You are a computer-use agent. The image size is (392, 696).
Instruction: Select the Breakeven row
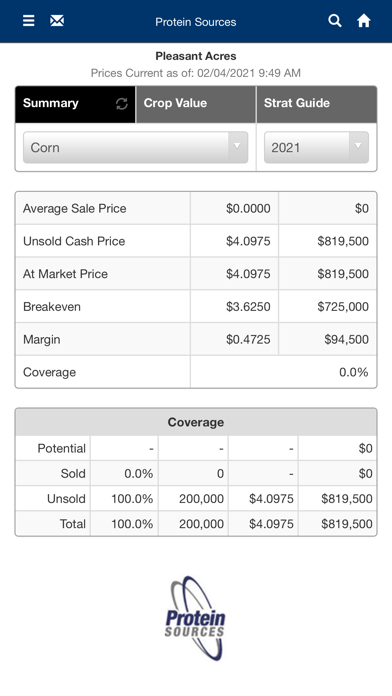[x=196, y=307]
